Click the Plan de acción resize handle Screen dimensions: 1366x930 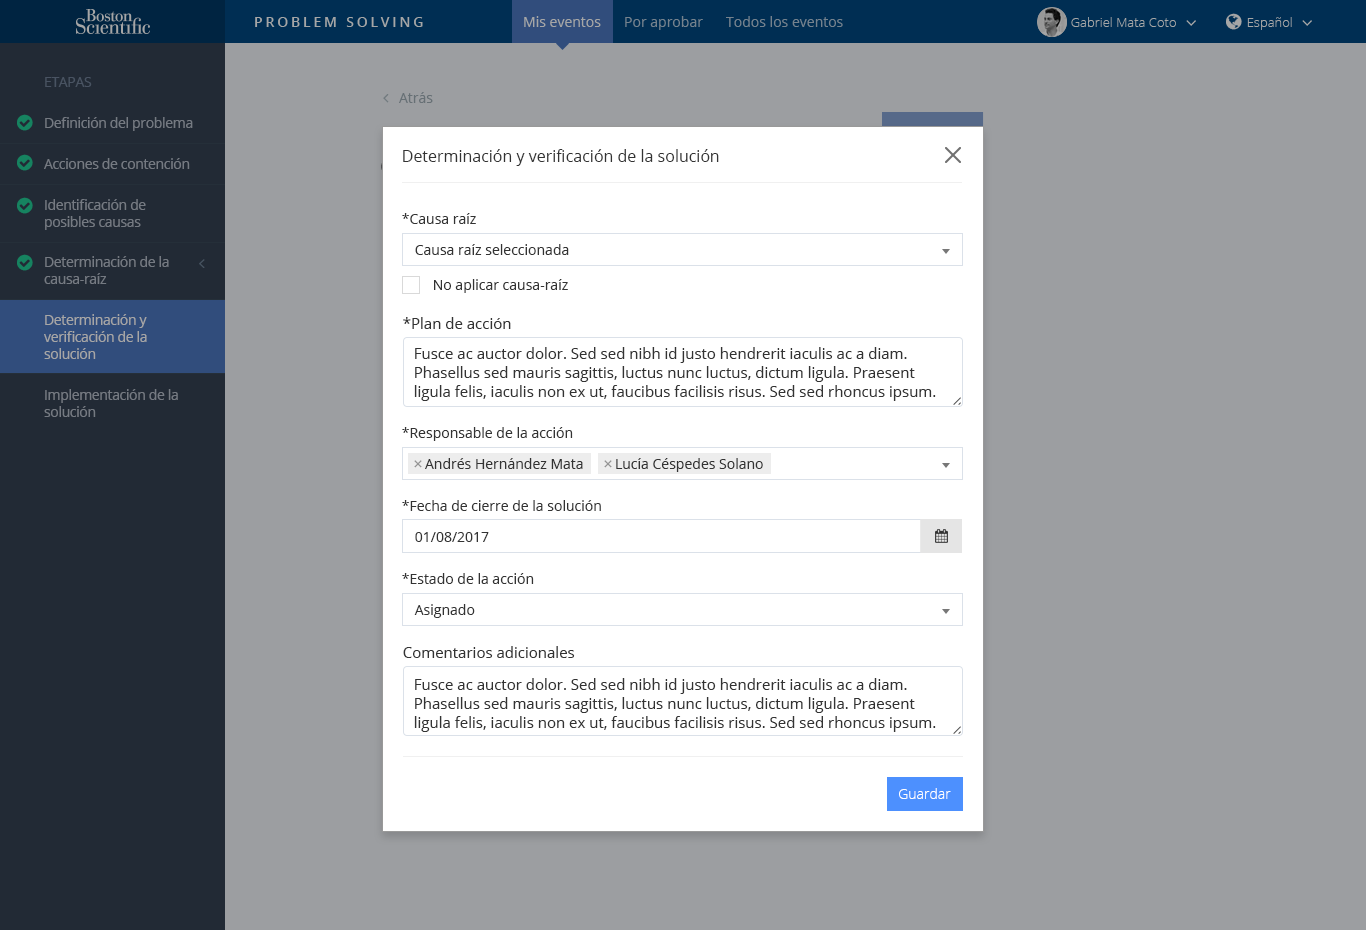click(957, 401)
